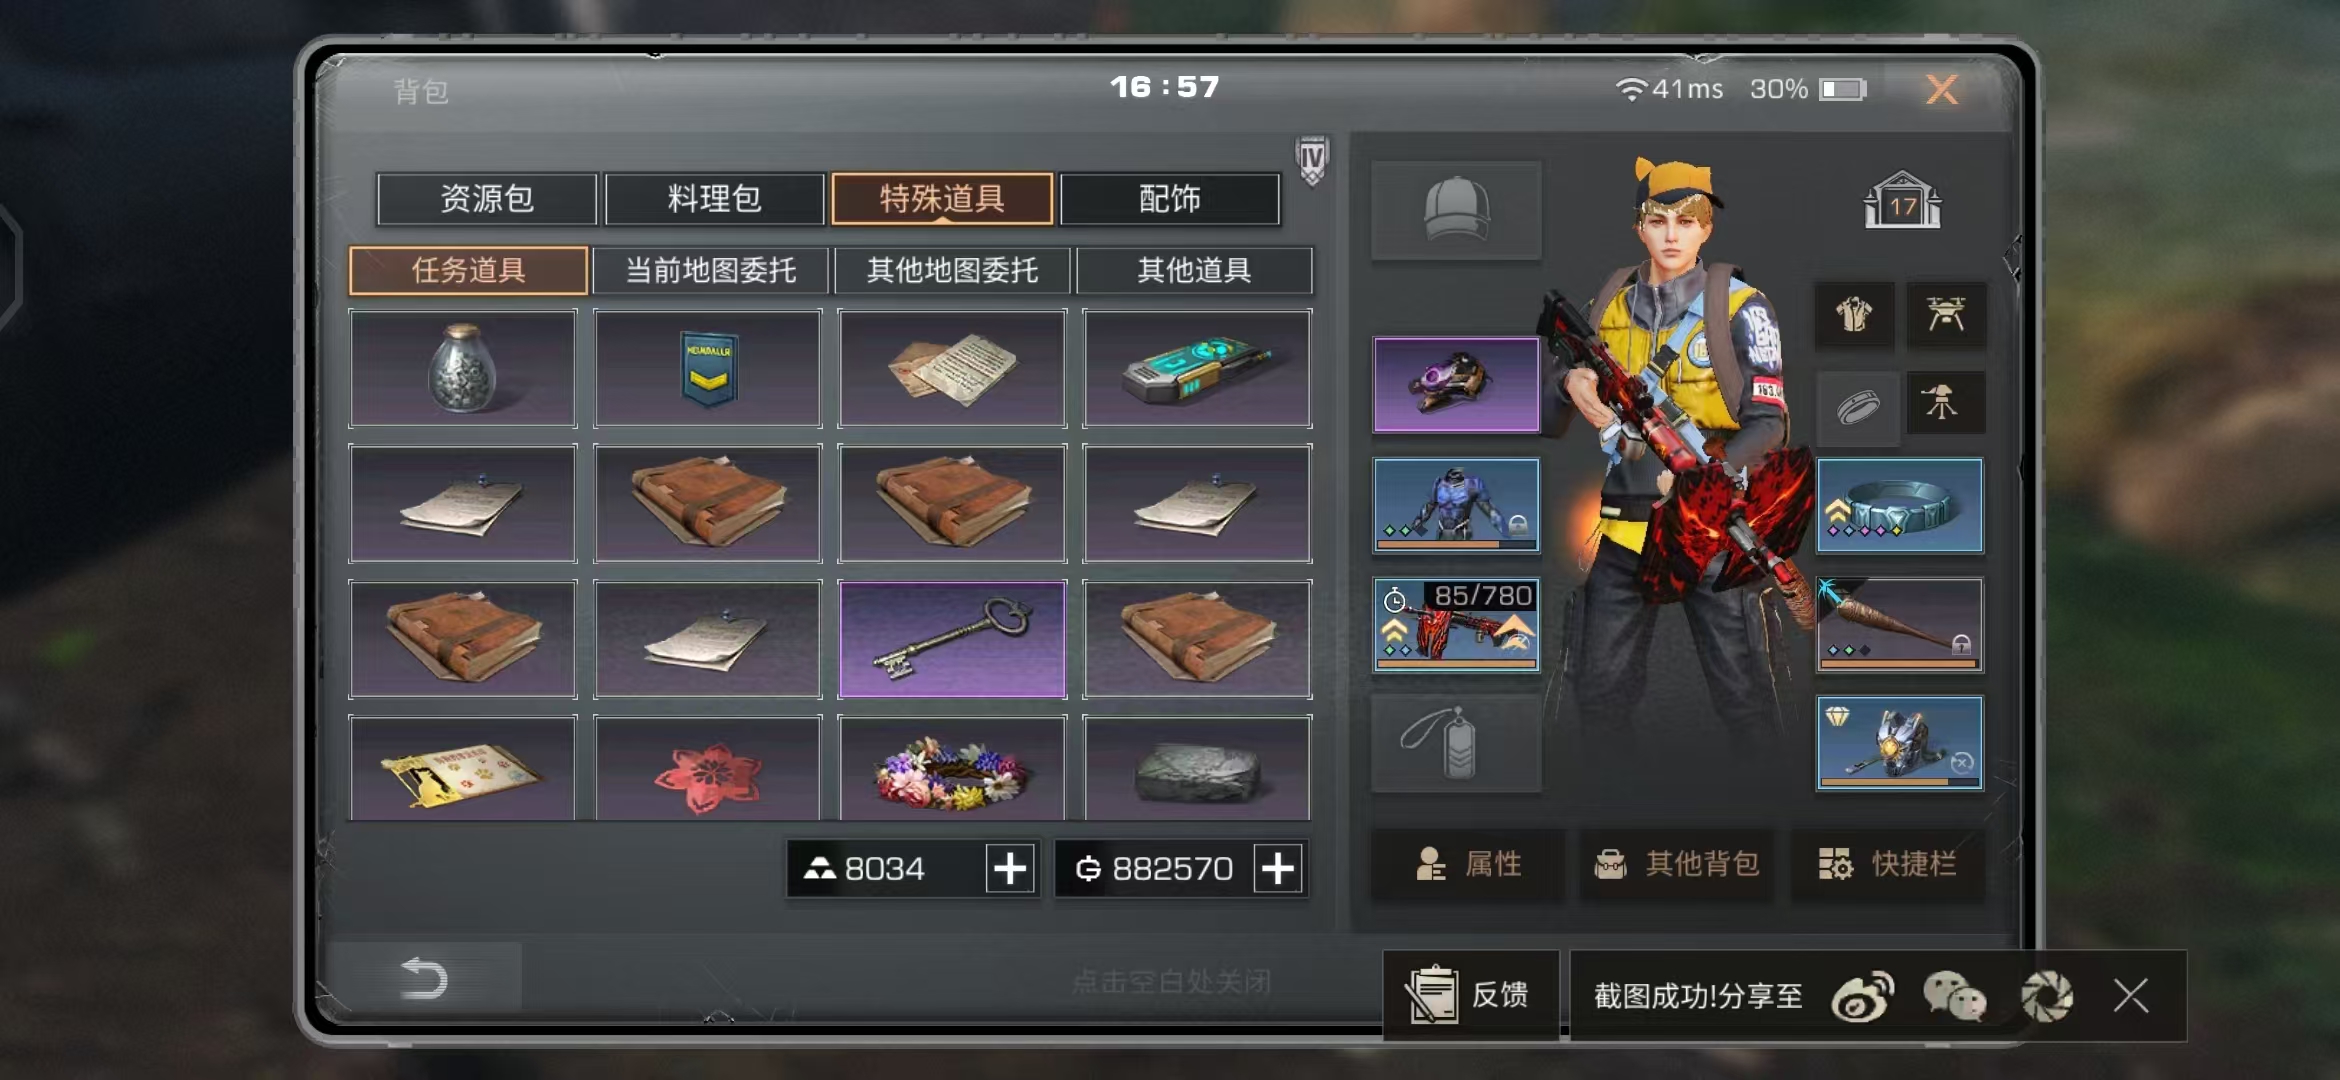This screenshot has width=2340, height=1080.
Task: Click the empty dog tag slot
Action: 1456,743
